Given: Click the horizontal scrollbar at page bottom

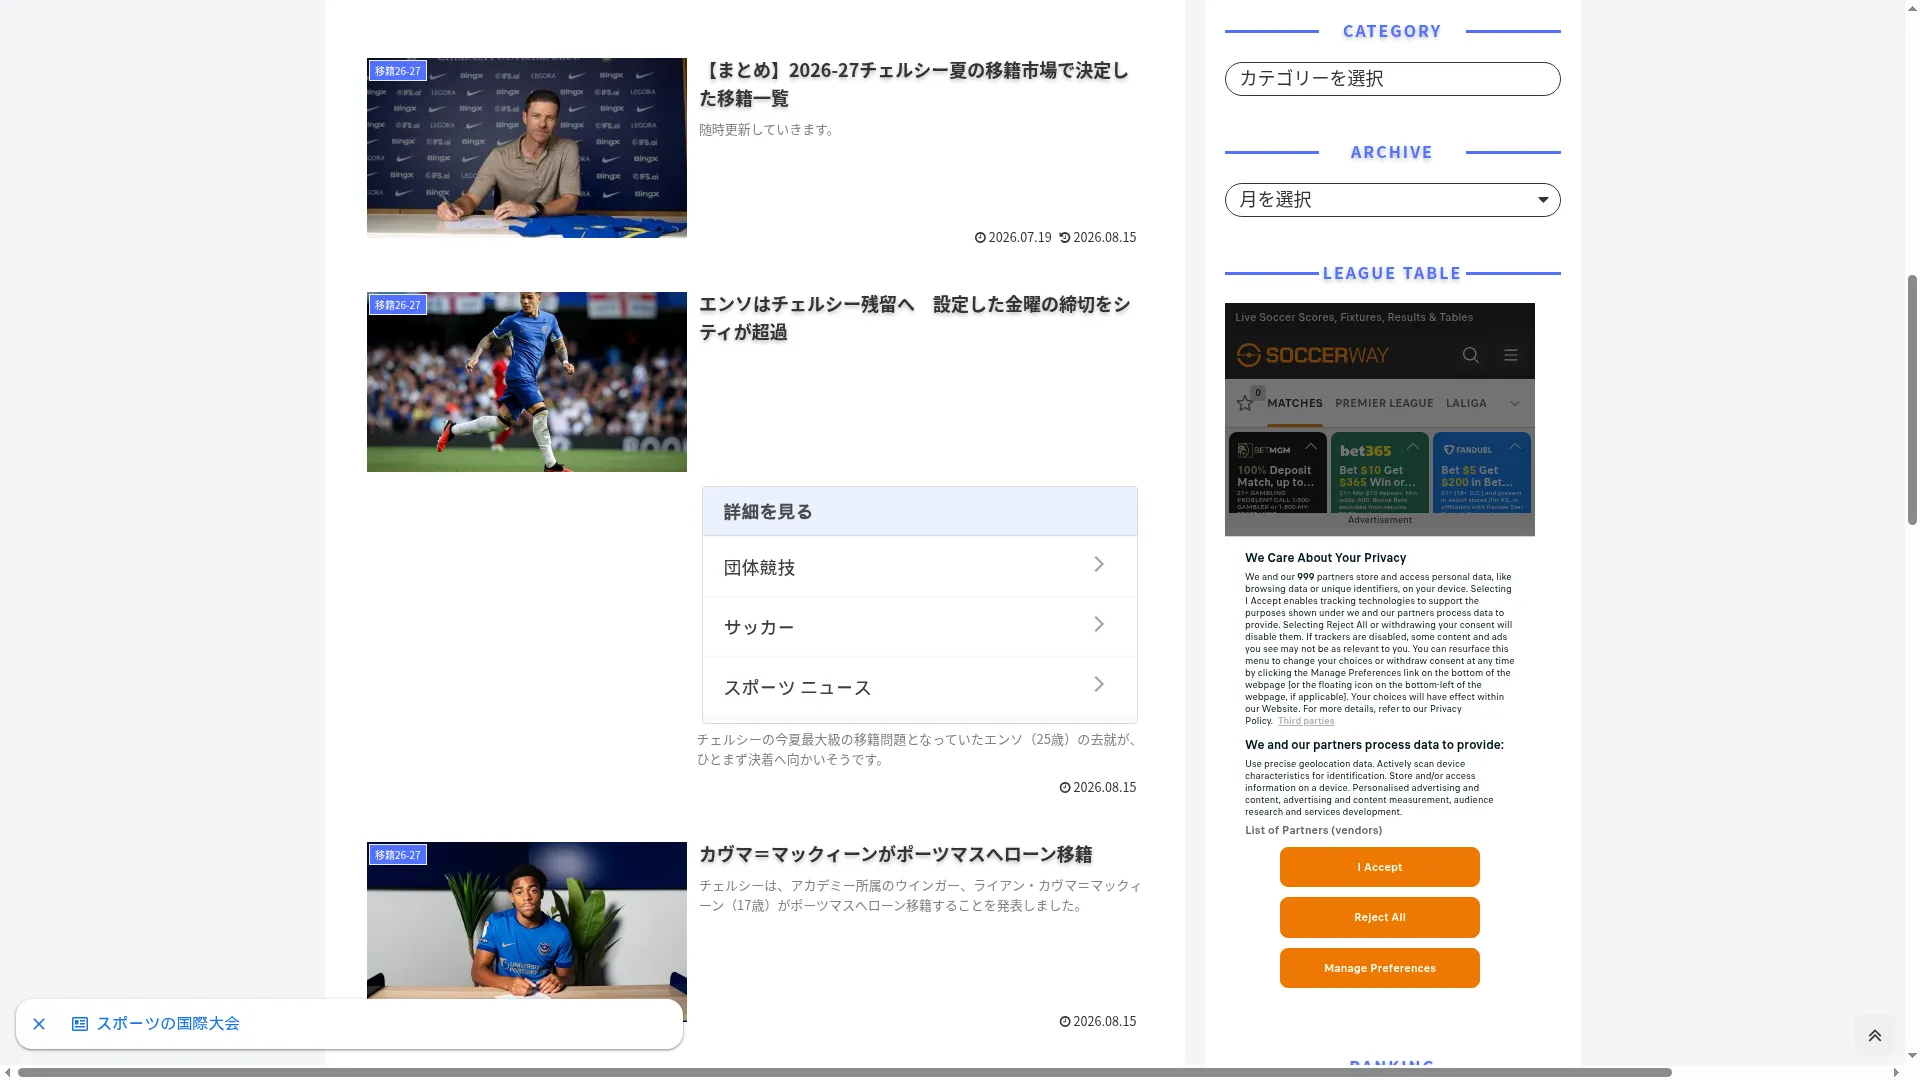Looking at the screenshot, I should click(845, 1073).
